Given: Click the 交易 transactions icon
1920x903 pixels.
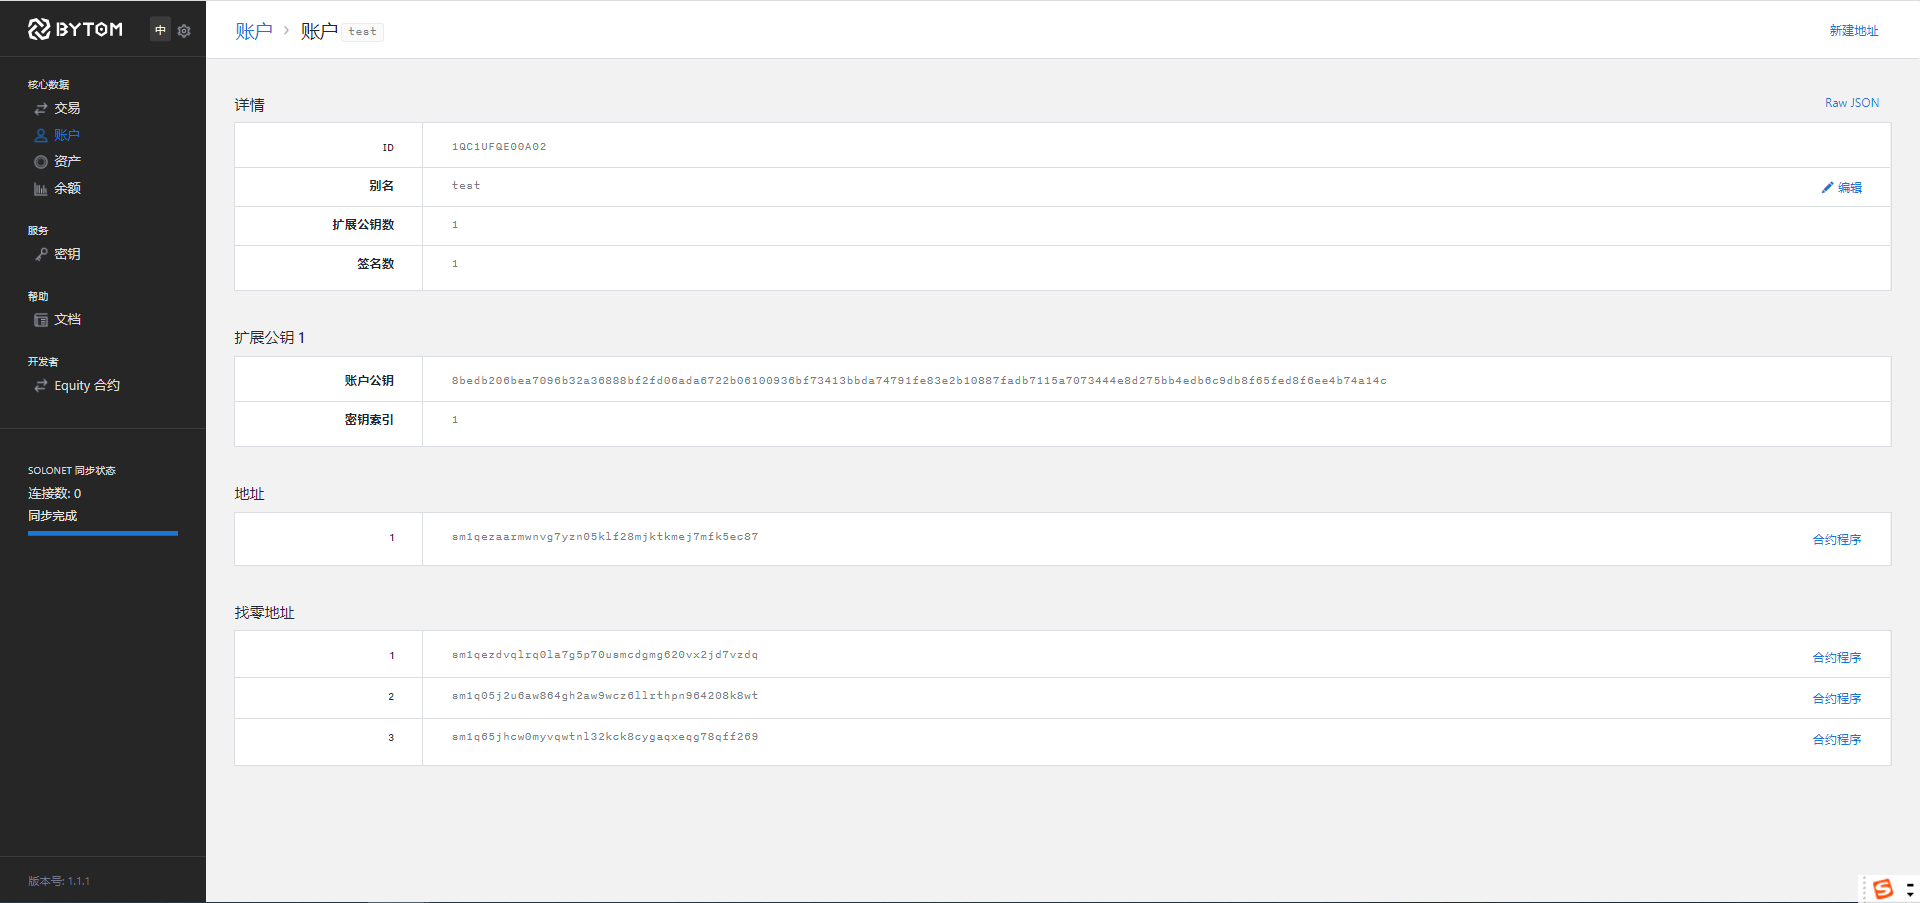Looking at the screenshot, I should point(41,108).
